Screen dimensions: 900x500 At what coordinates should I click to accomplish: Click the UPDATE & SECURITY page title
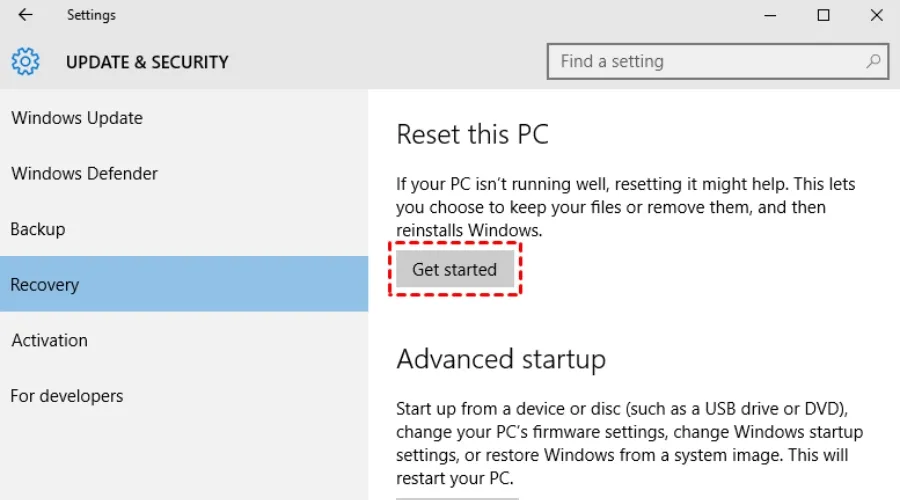[x=147, y=62]
